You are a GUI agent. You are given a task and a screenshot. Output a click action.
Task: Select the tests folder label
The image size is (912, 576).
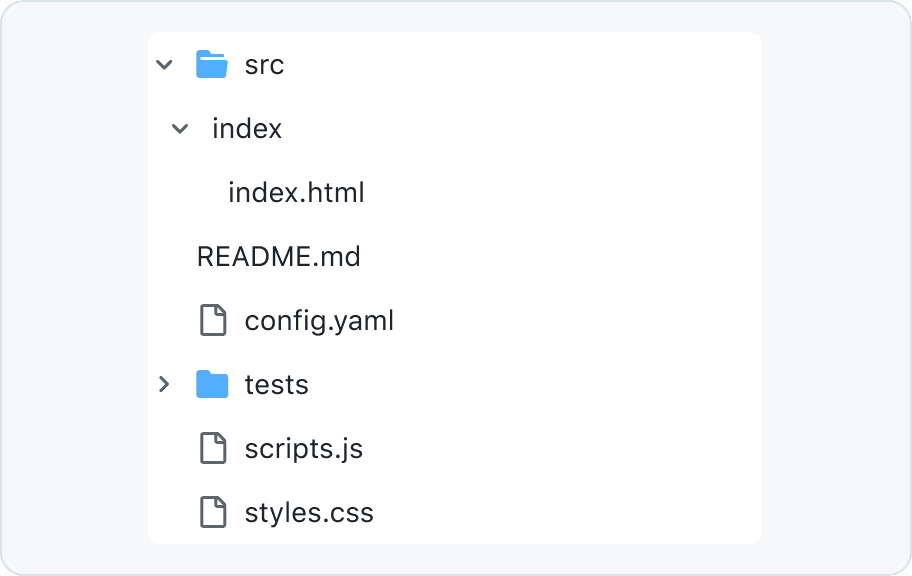click(276, 385)
